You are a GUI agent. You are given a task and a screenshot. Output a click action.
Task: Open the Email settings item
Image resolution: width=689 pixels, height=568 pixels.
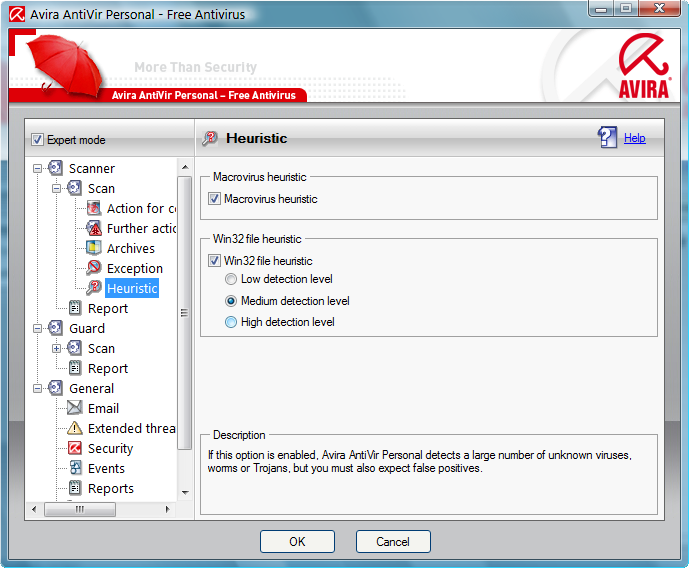103,408
